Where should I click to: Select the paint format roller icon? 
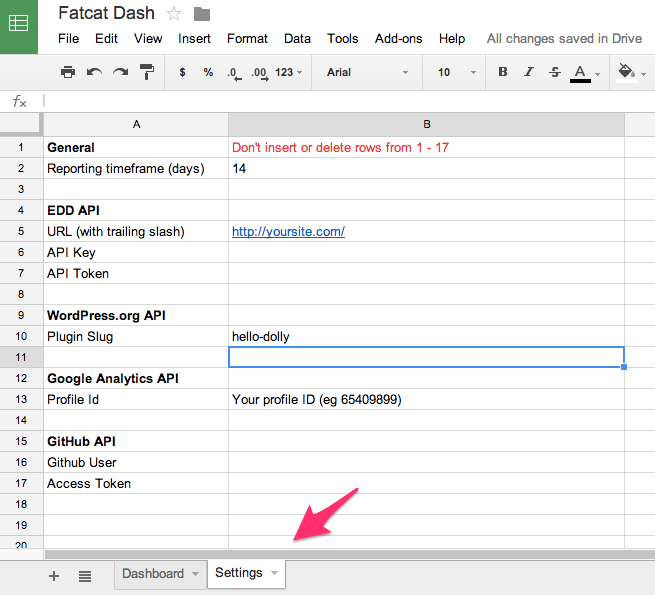[147, 72]
